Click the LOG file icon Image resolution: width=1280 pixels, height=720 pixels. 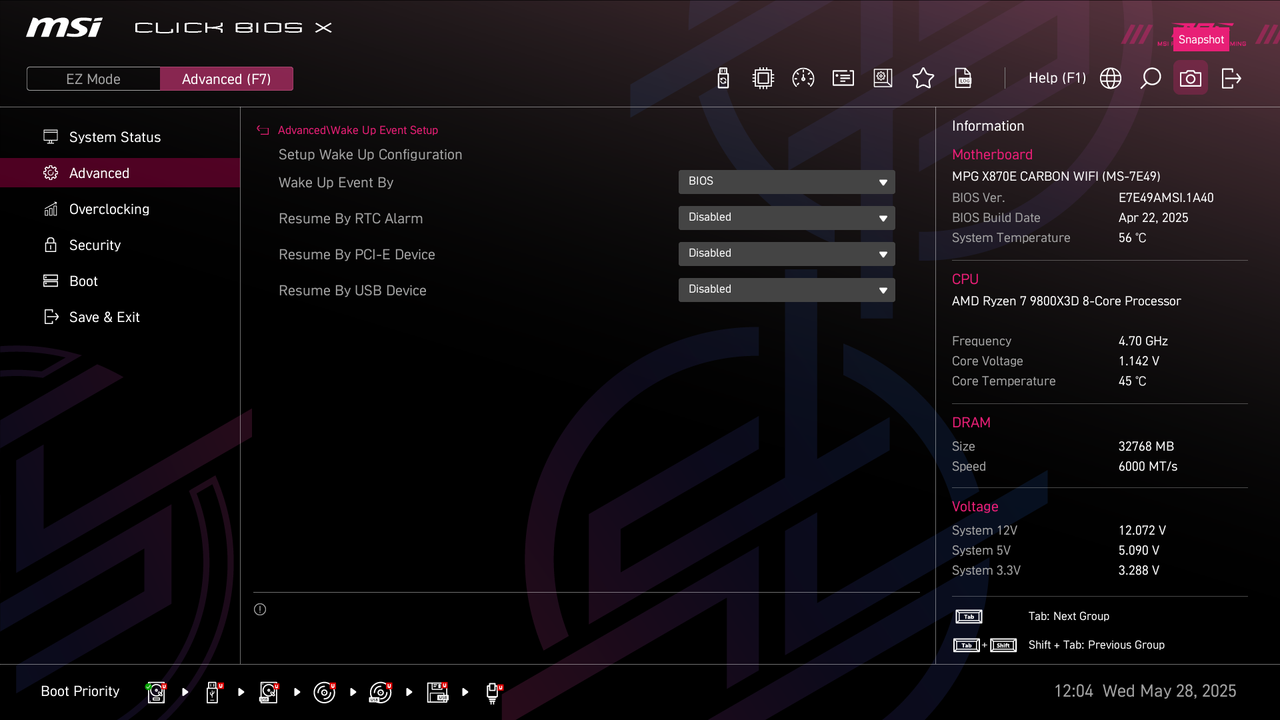(963, 78)
